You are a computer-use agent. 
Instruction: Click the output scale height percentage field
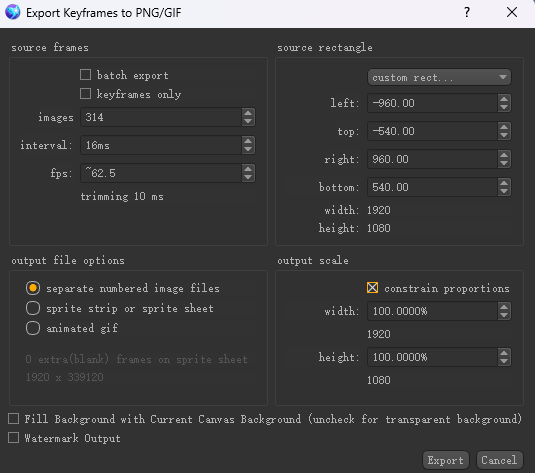pyautogui.click(x=432, y=357)
